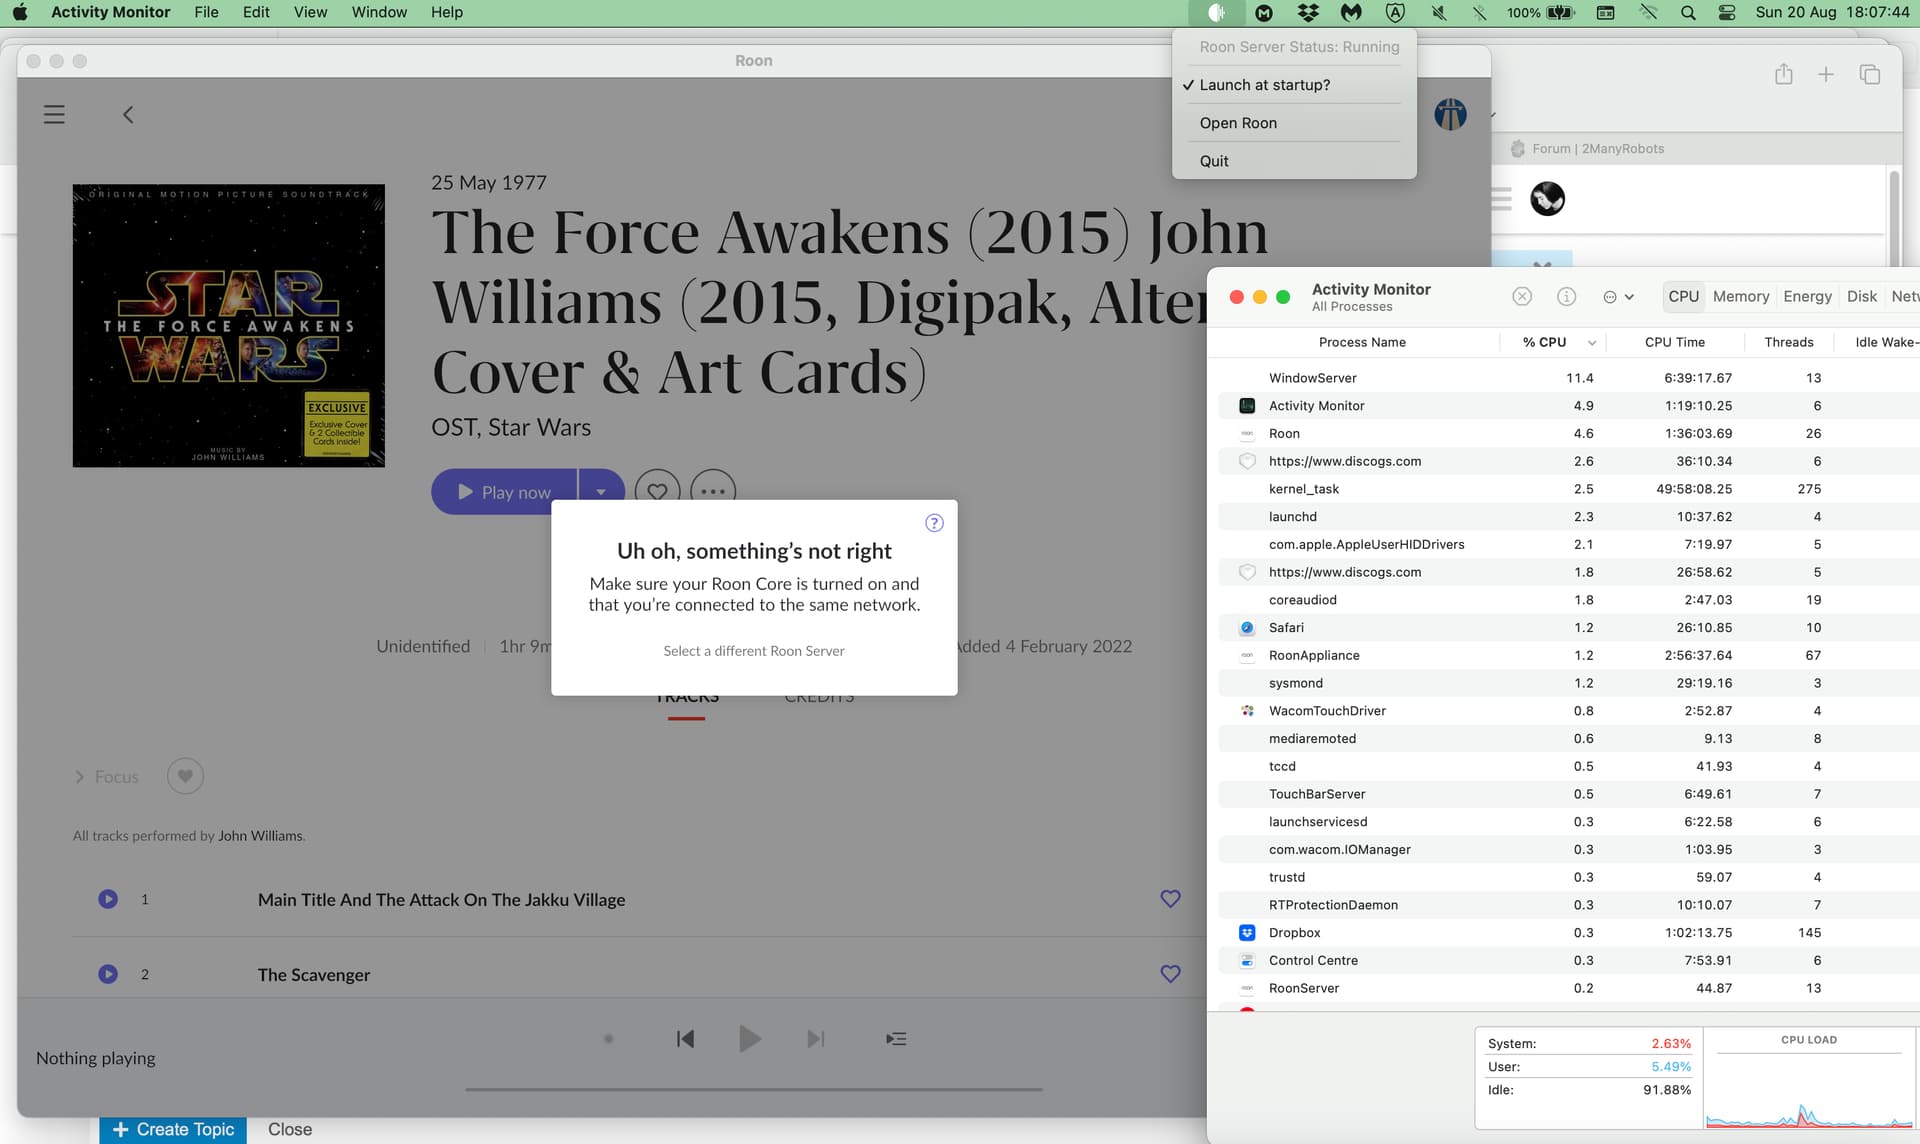Sort by CPU Time column
1920x1144 pixels.
pos(1675,342)
